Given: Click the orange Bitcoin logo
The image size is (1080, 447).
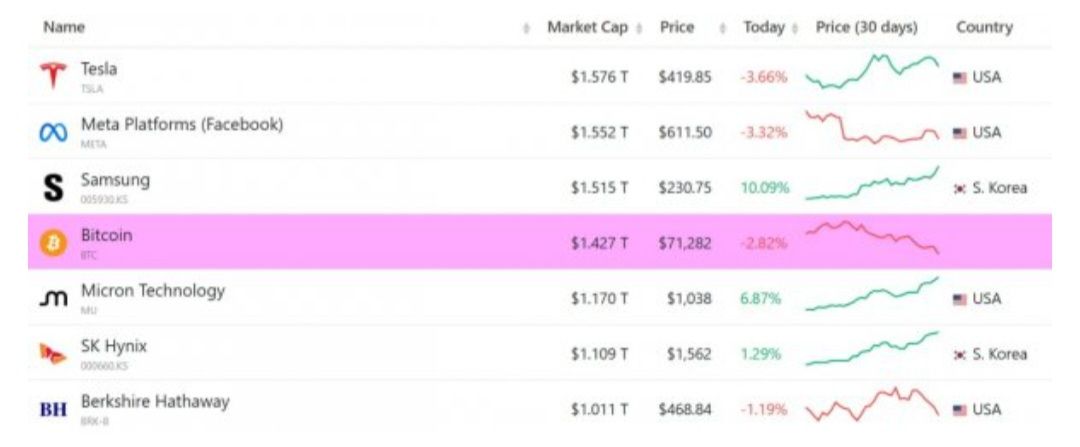Looking at the screenshot, I should (x=53, y=242).
